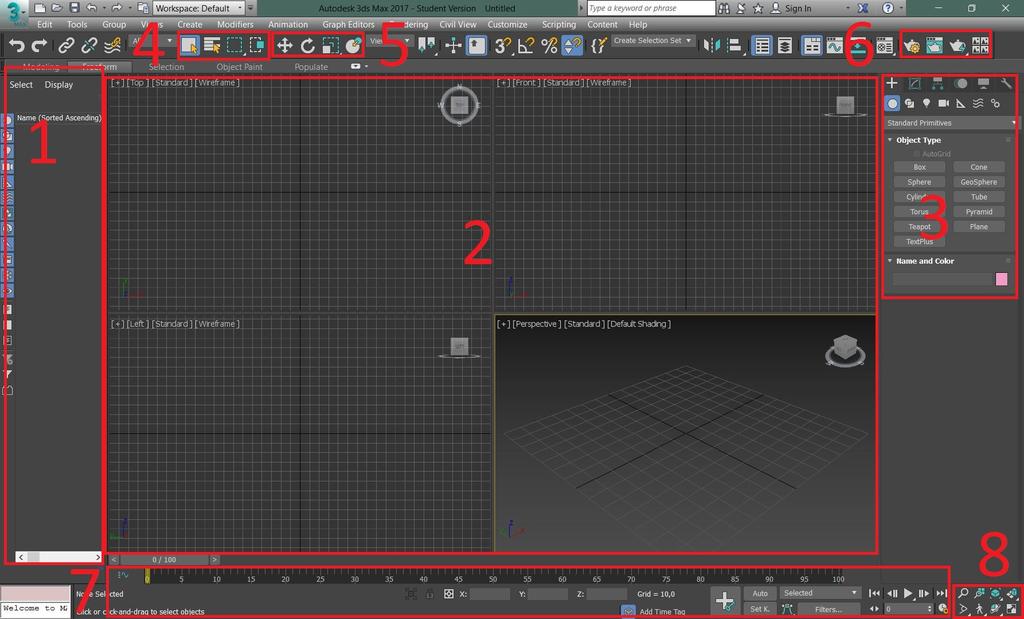
Task: Click the Plane primitive button
Action: tap(979, 227)
